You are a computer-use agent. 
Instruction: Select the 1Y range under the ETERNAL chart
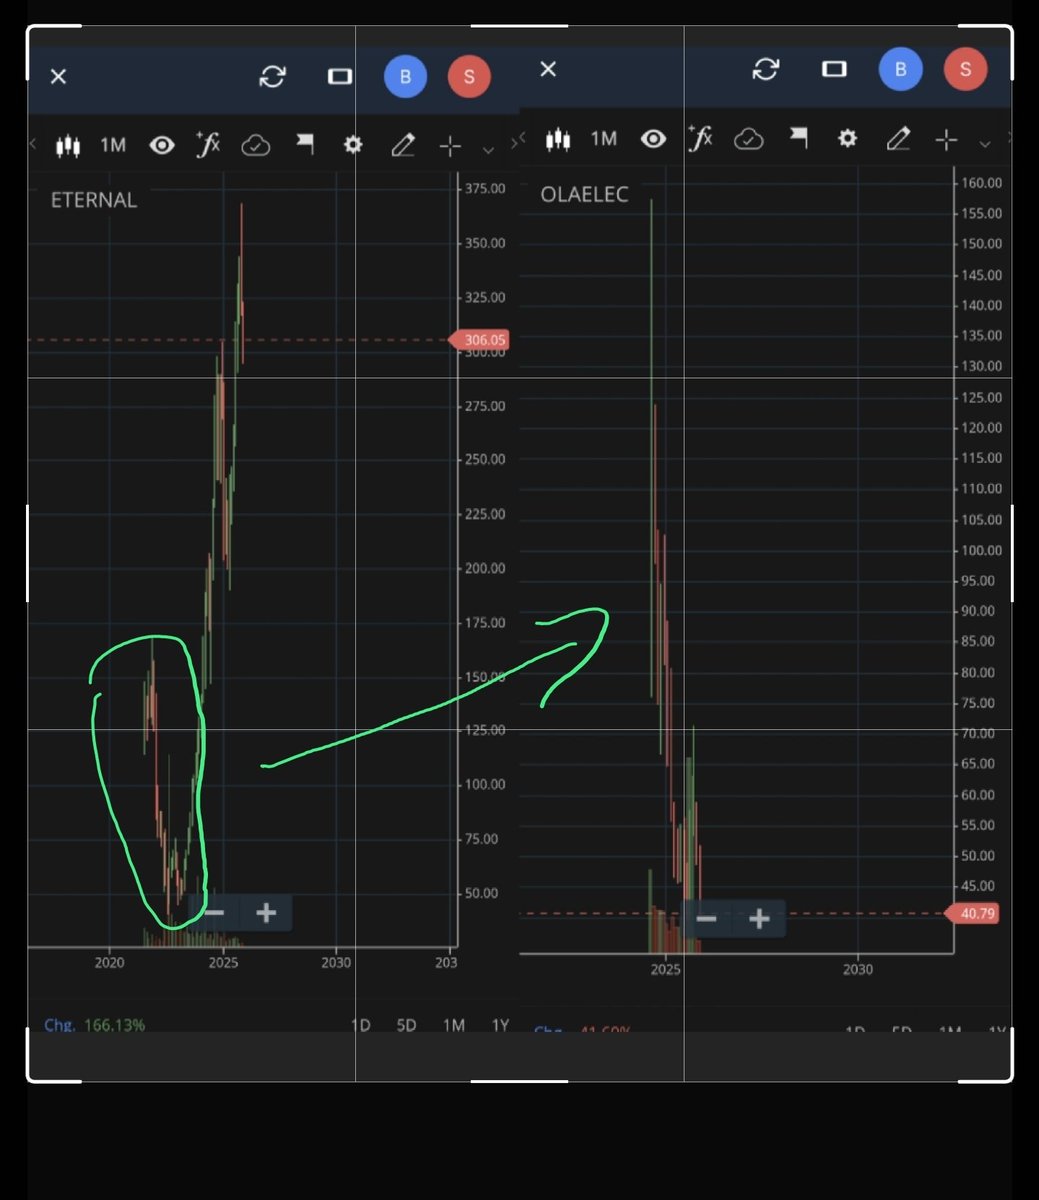(x=500, y=1025)
